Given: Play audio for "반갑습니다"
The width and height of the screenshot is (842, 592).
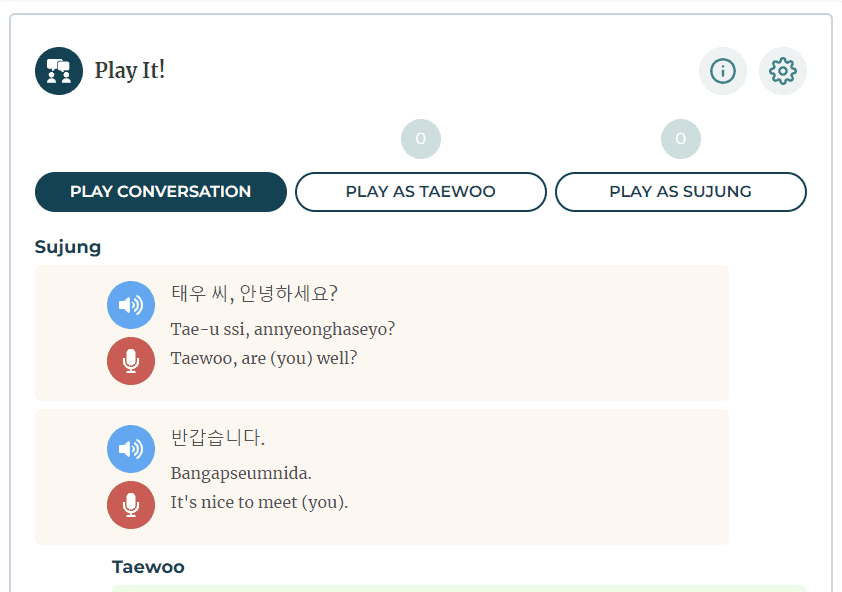Looking at the screenshot, I should click(x=131, y=449).
